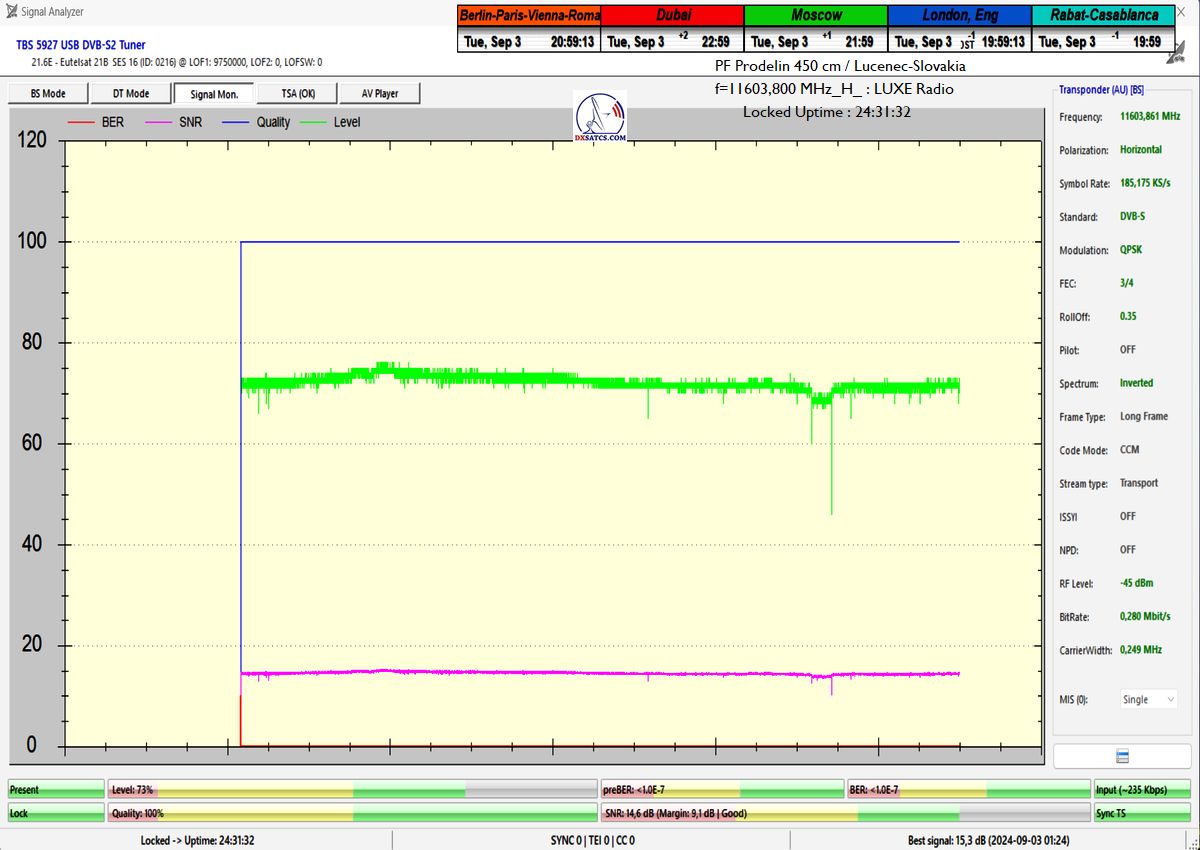
Task: Open the MIS Single dropdown
Action: click(x=1146, y=700)
